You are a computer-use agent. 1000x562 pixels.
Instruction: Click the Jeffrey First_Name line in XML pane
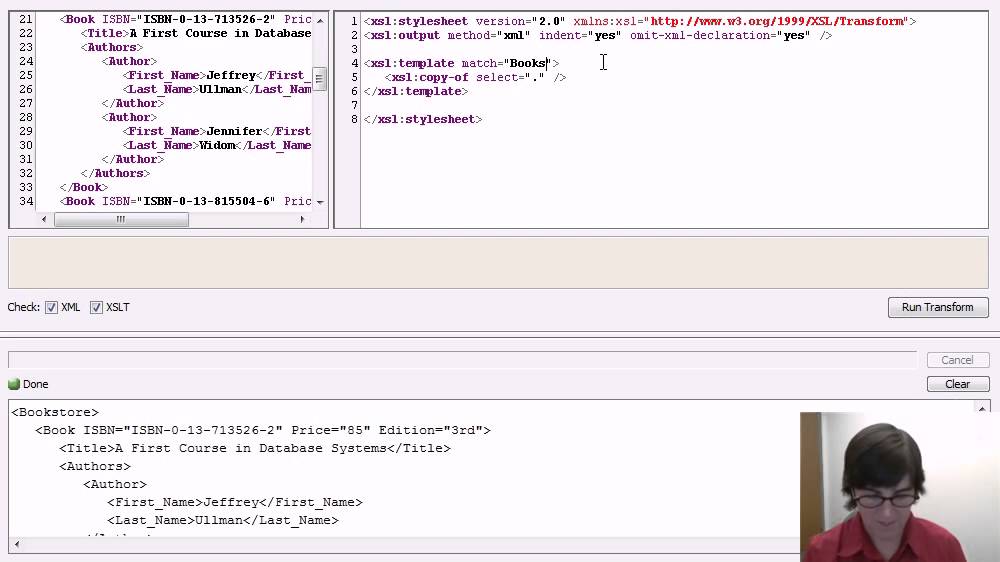(217, 75)
